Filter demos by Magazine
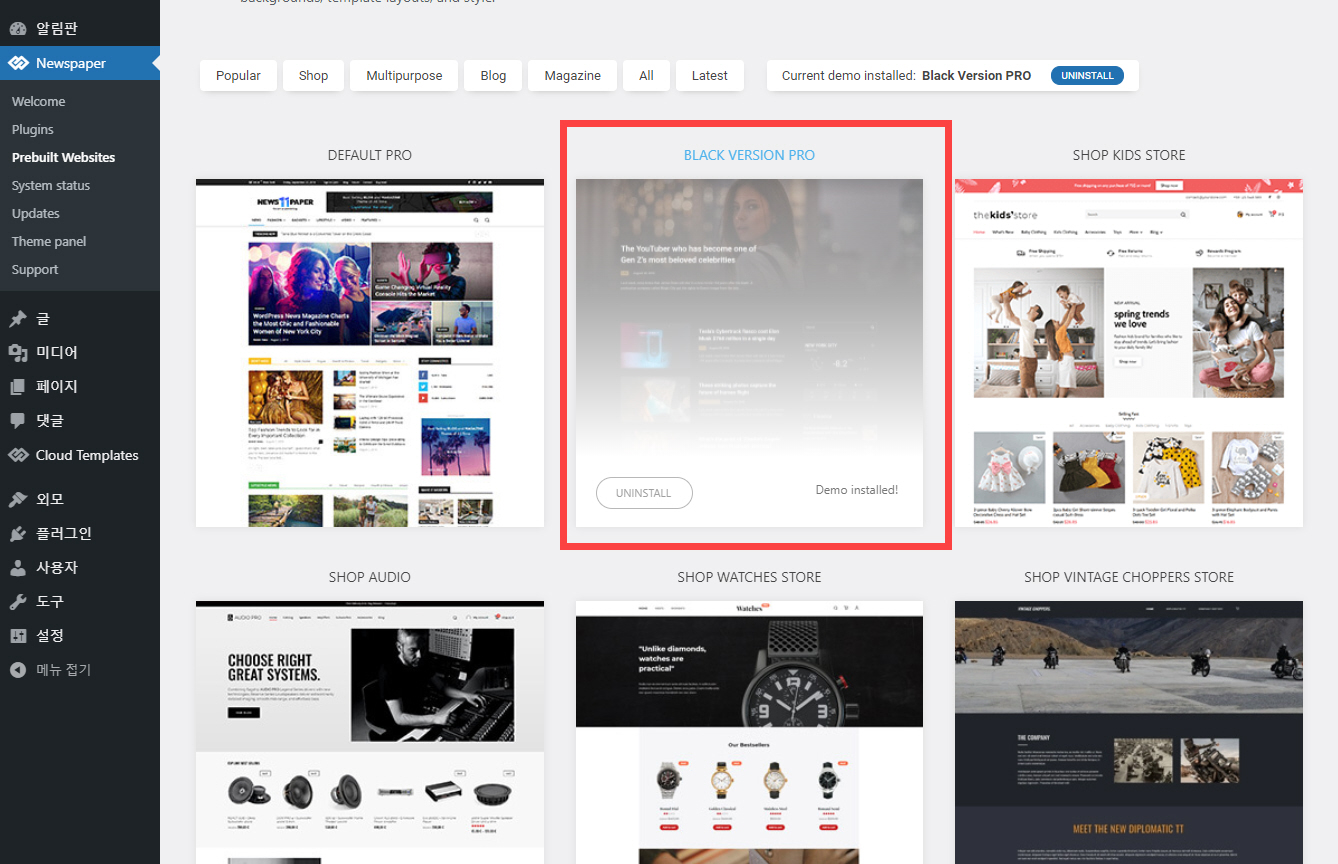 click(x=573, y=75)
